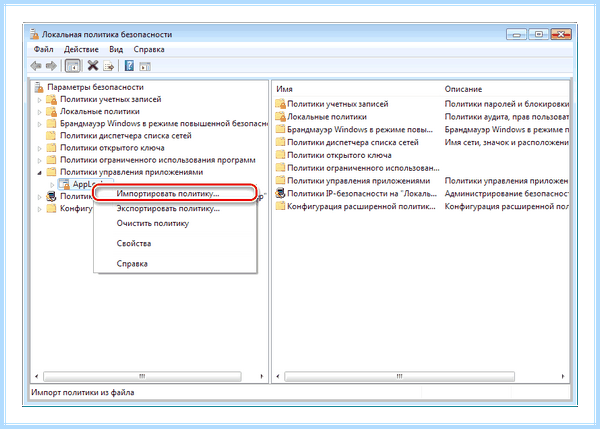The width and height of the screenshot is (600, 429).
Task: Click left pane scroll-right arrow
Action: (x=262, y=377)
